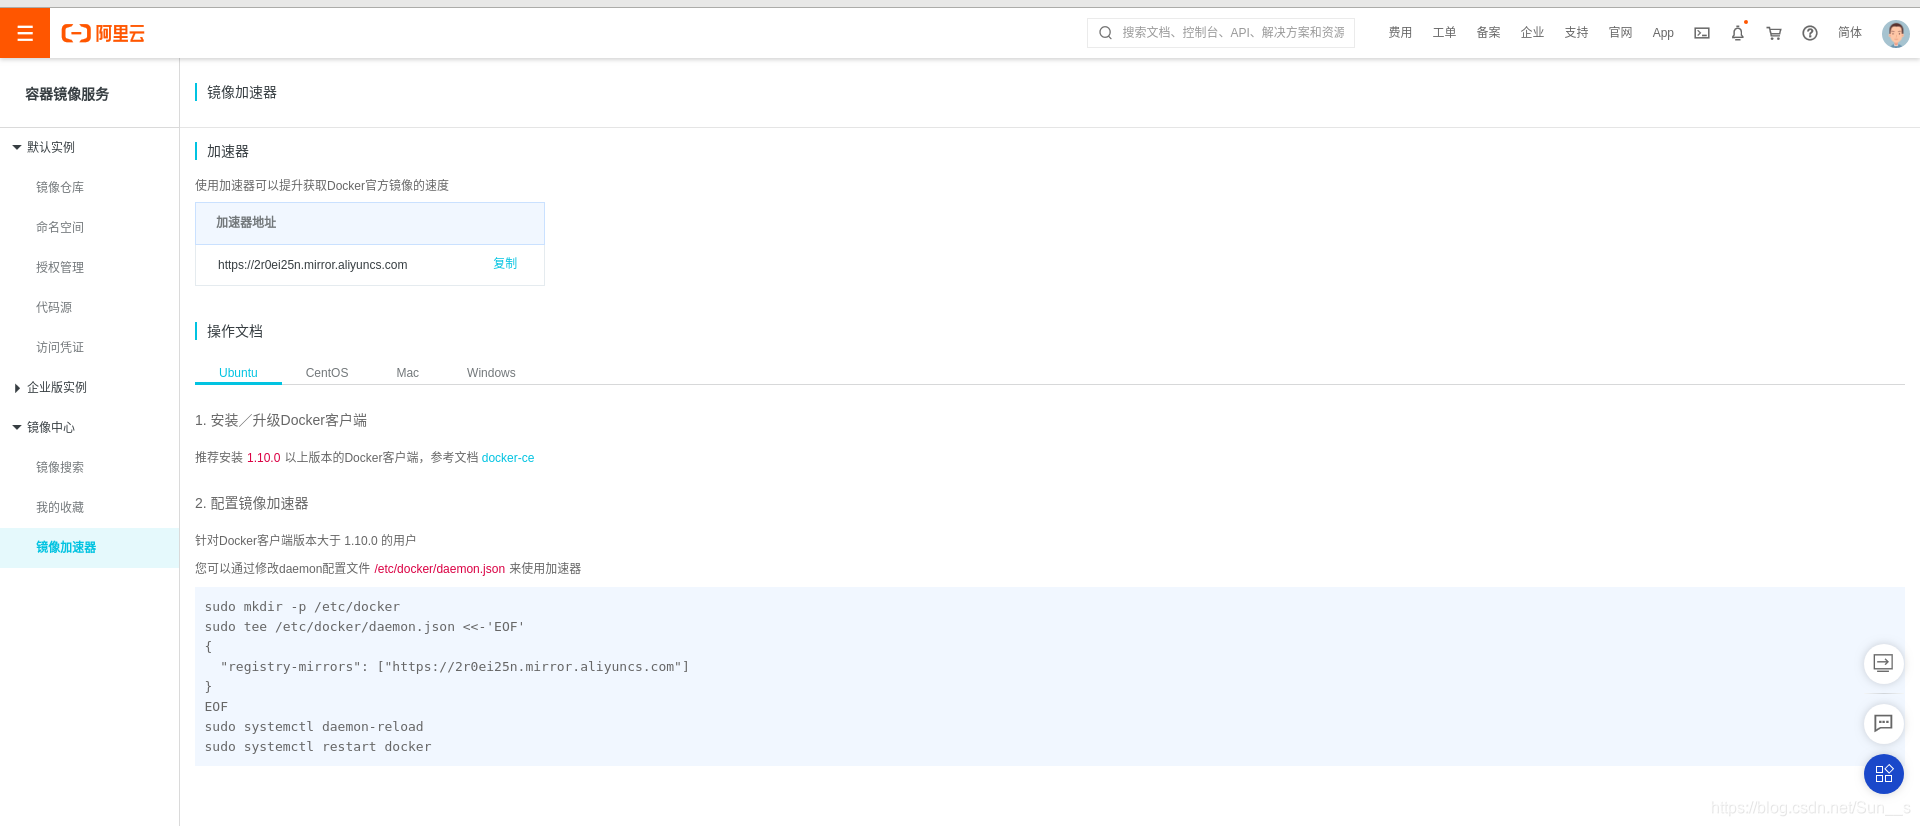Open the orange hamburger menu
The height and width of the screenshot is (826, 1920).
[x=25, y=33]
